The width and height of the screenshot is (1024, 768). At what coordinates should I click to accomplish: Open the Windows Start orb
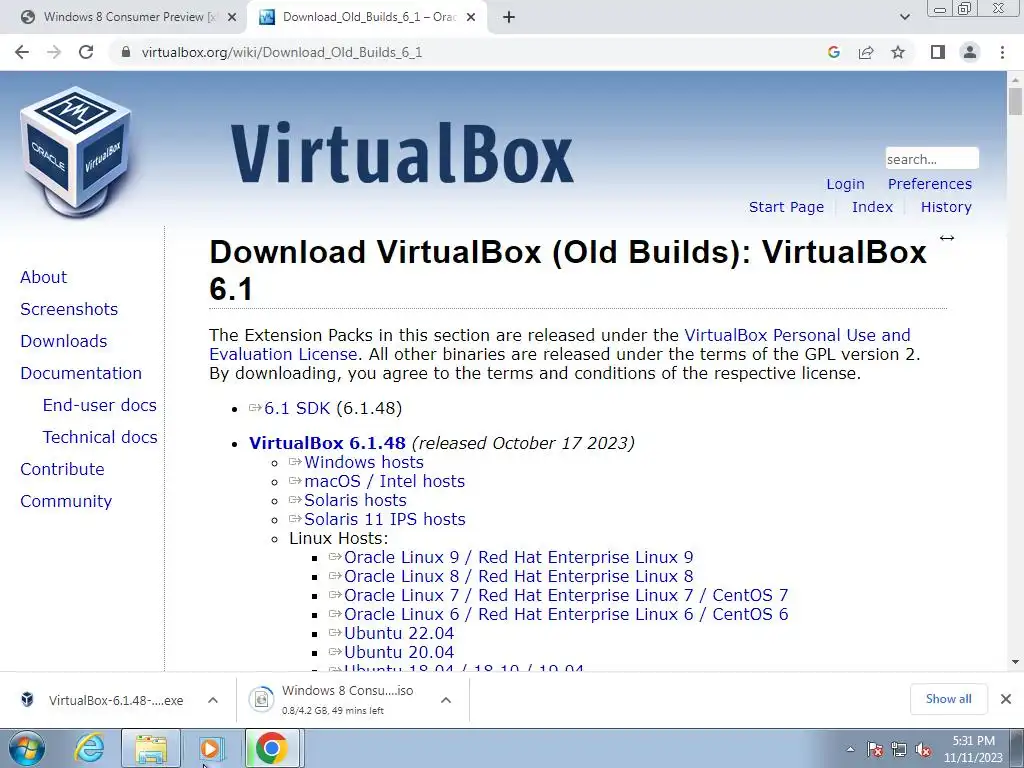click(27, 748)
